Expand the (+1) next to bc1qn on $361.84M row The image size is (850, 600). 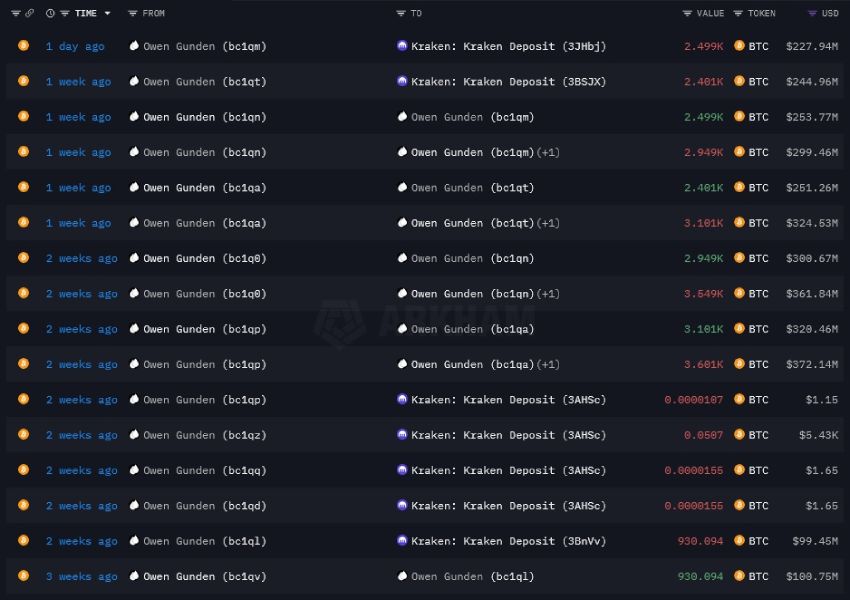[x=548, y=294]
